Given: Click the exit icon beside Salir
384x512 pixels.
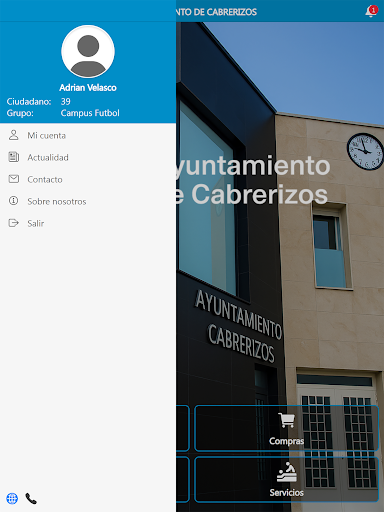Looking at the screenshot, I should point(13,223).
